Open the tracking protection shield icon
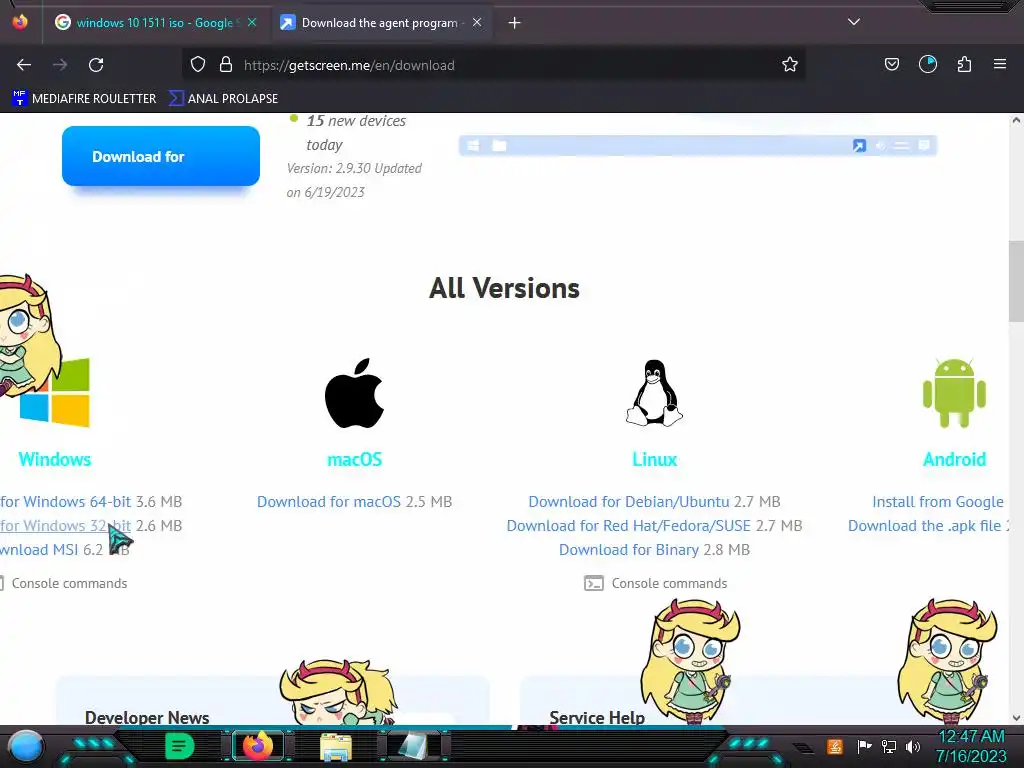The image size is (1024, 768). pos(198,65)
